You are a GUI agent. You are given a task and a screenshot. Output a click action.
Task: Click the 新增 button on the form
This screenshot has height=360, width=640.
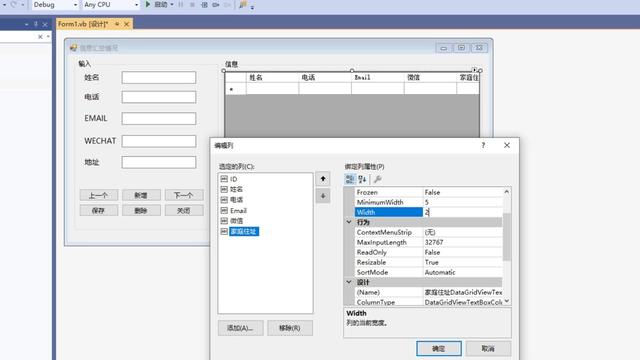click(x=141, y=195)
